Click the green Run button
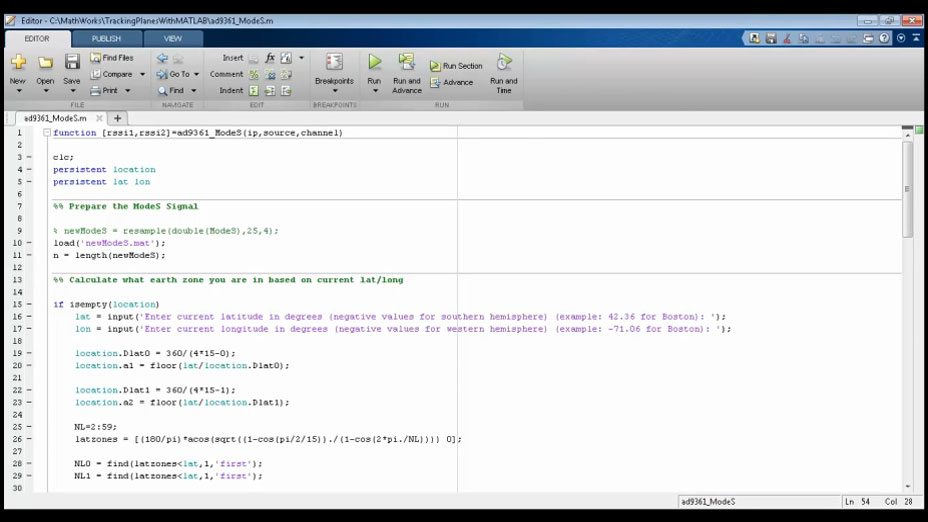Screen dimensions: 928x522 pos(374,62)
